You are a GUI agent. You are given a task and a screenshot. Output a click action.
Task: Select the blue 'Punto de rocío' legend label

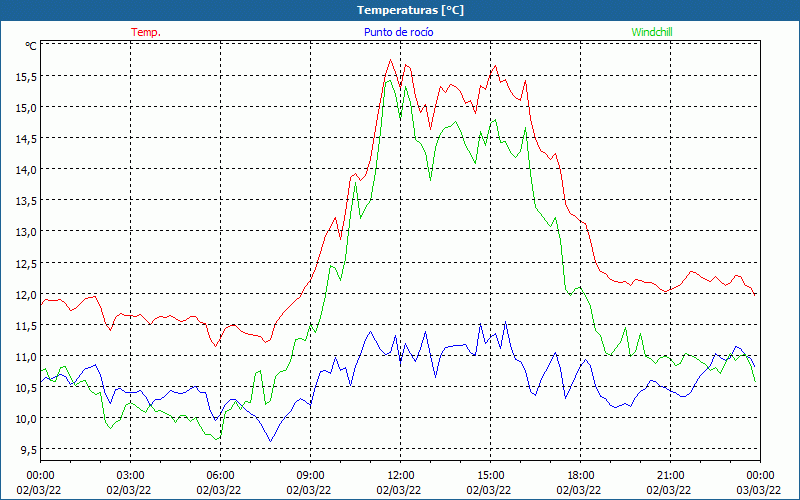[398, 32]
